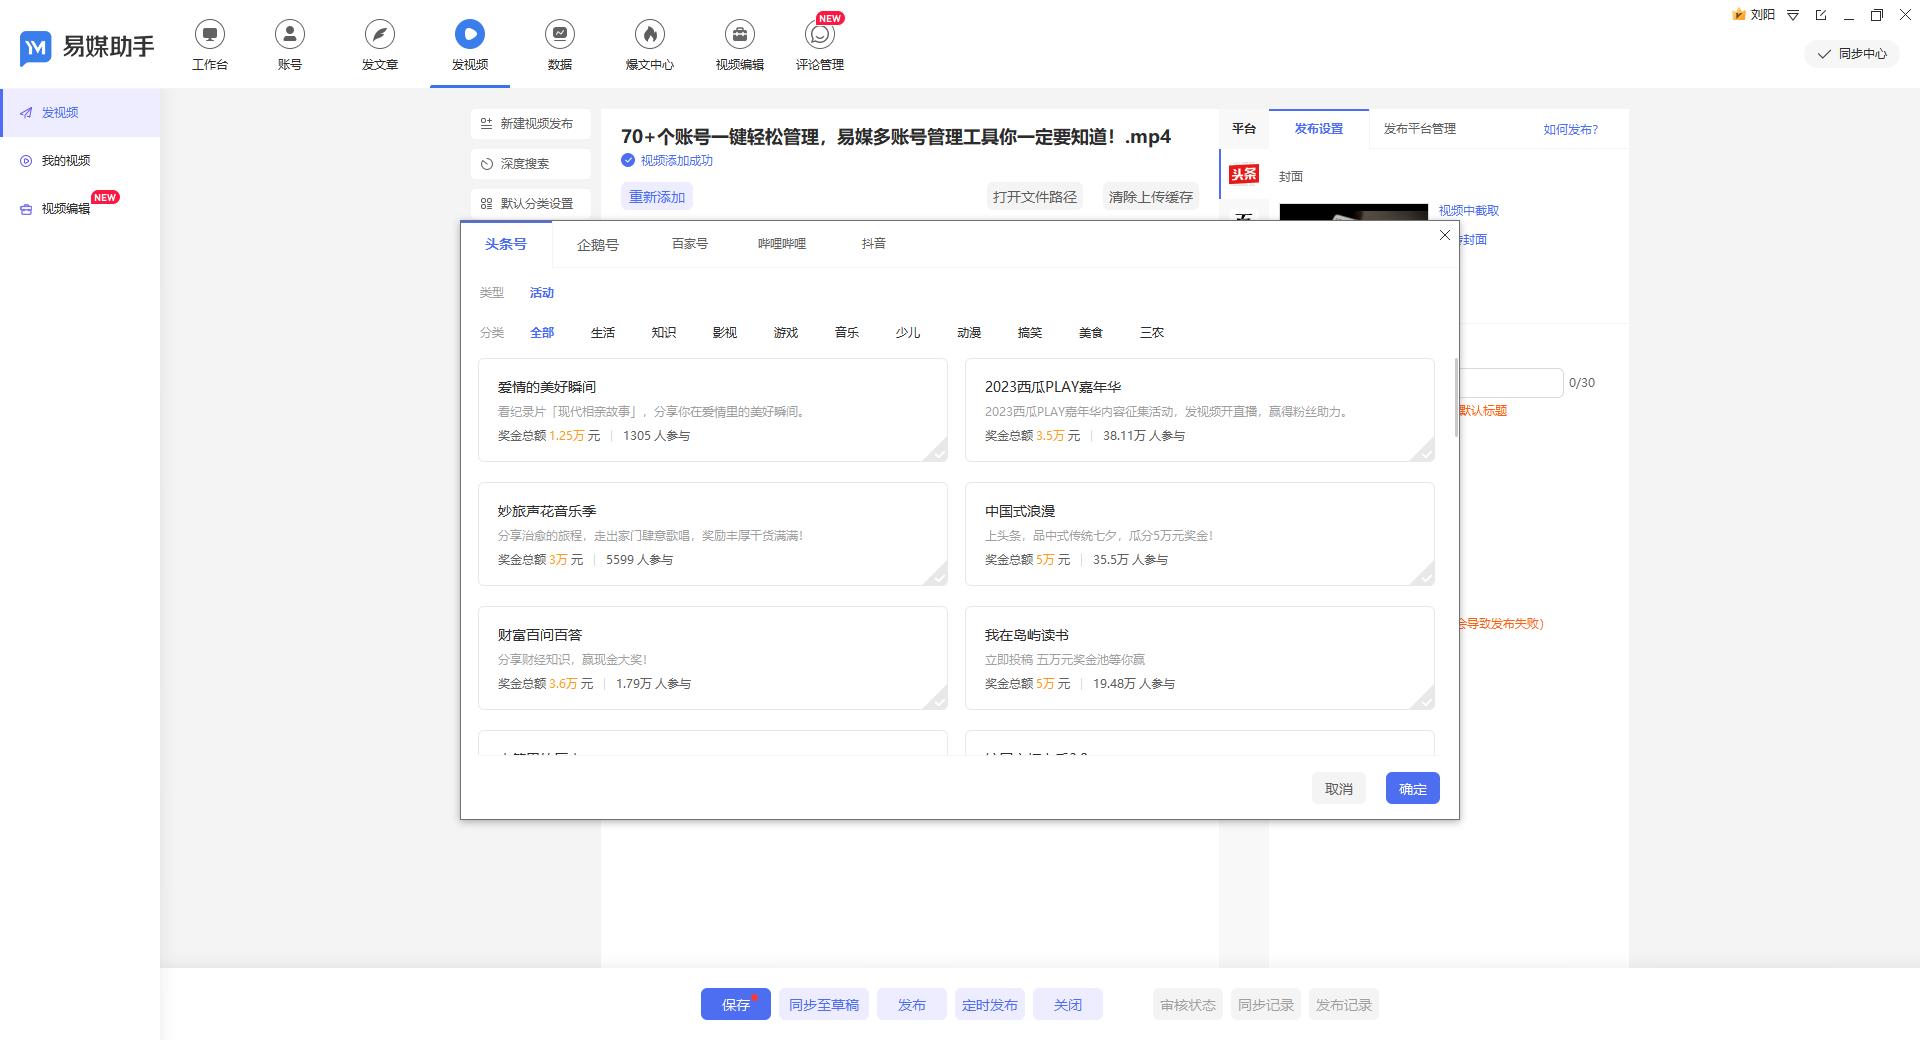Open 评论管理 comment management
This screenshot has width=1920, height=1040.
point(819,44)
